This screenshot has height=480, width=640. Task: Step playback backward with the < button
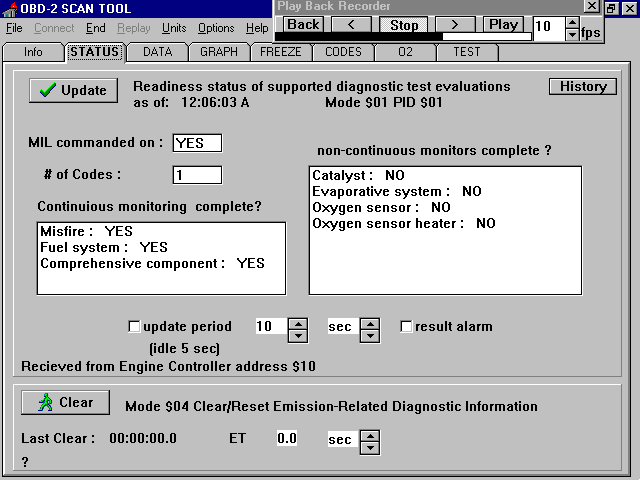click(351, 24)
